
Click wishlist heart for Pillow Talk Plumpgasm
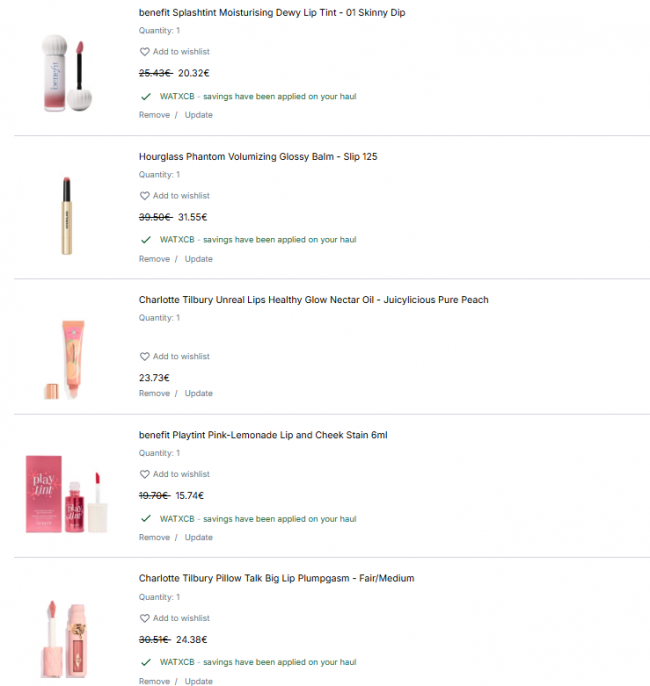coord(144,618)
